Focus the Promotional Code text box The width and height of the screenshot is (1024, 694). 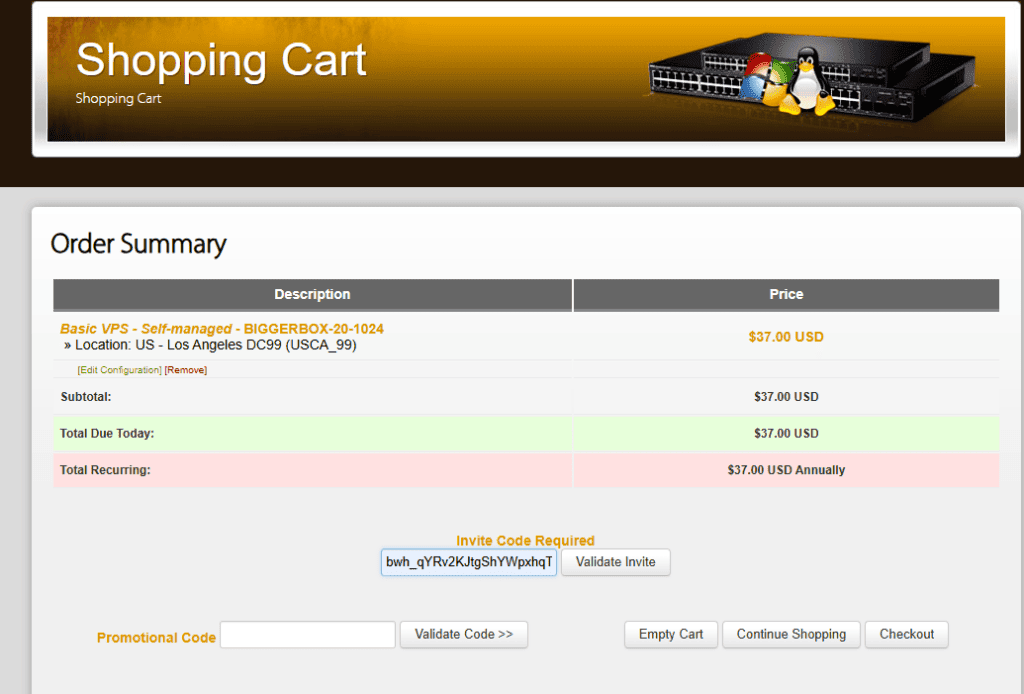[x=308, y=635]
